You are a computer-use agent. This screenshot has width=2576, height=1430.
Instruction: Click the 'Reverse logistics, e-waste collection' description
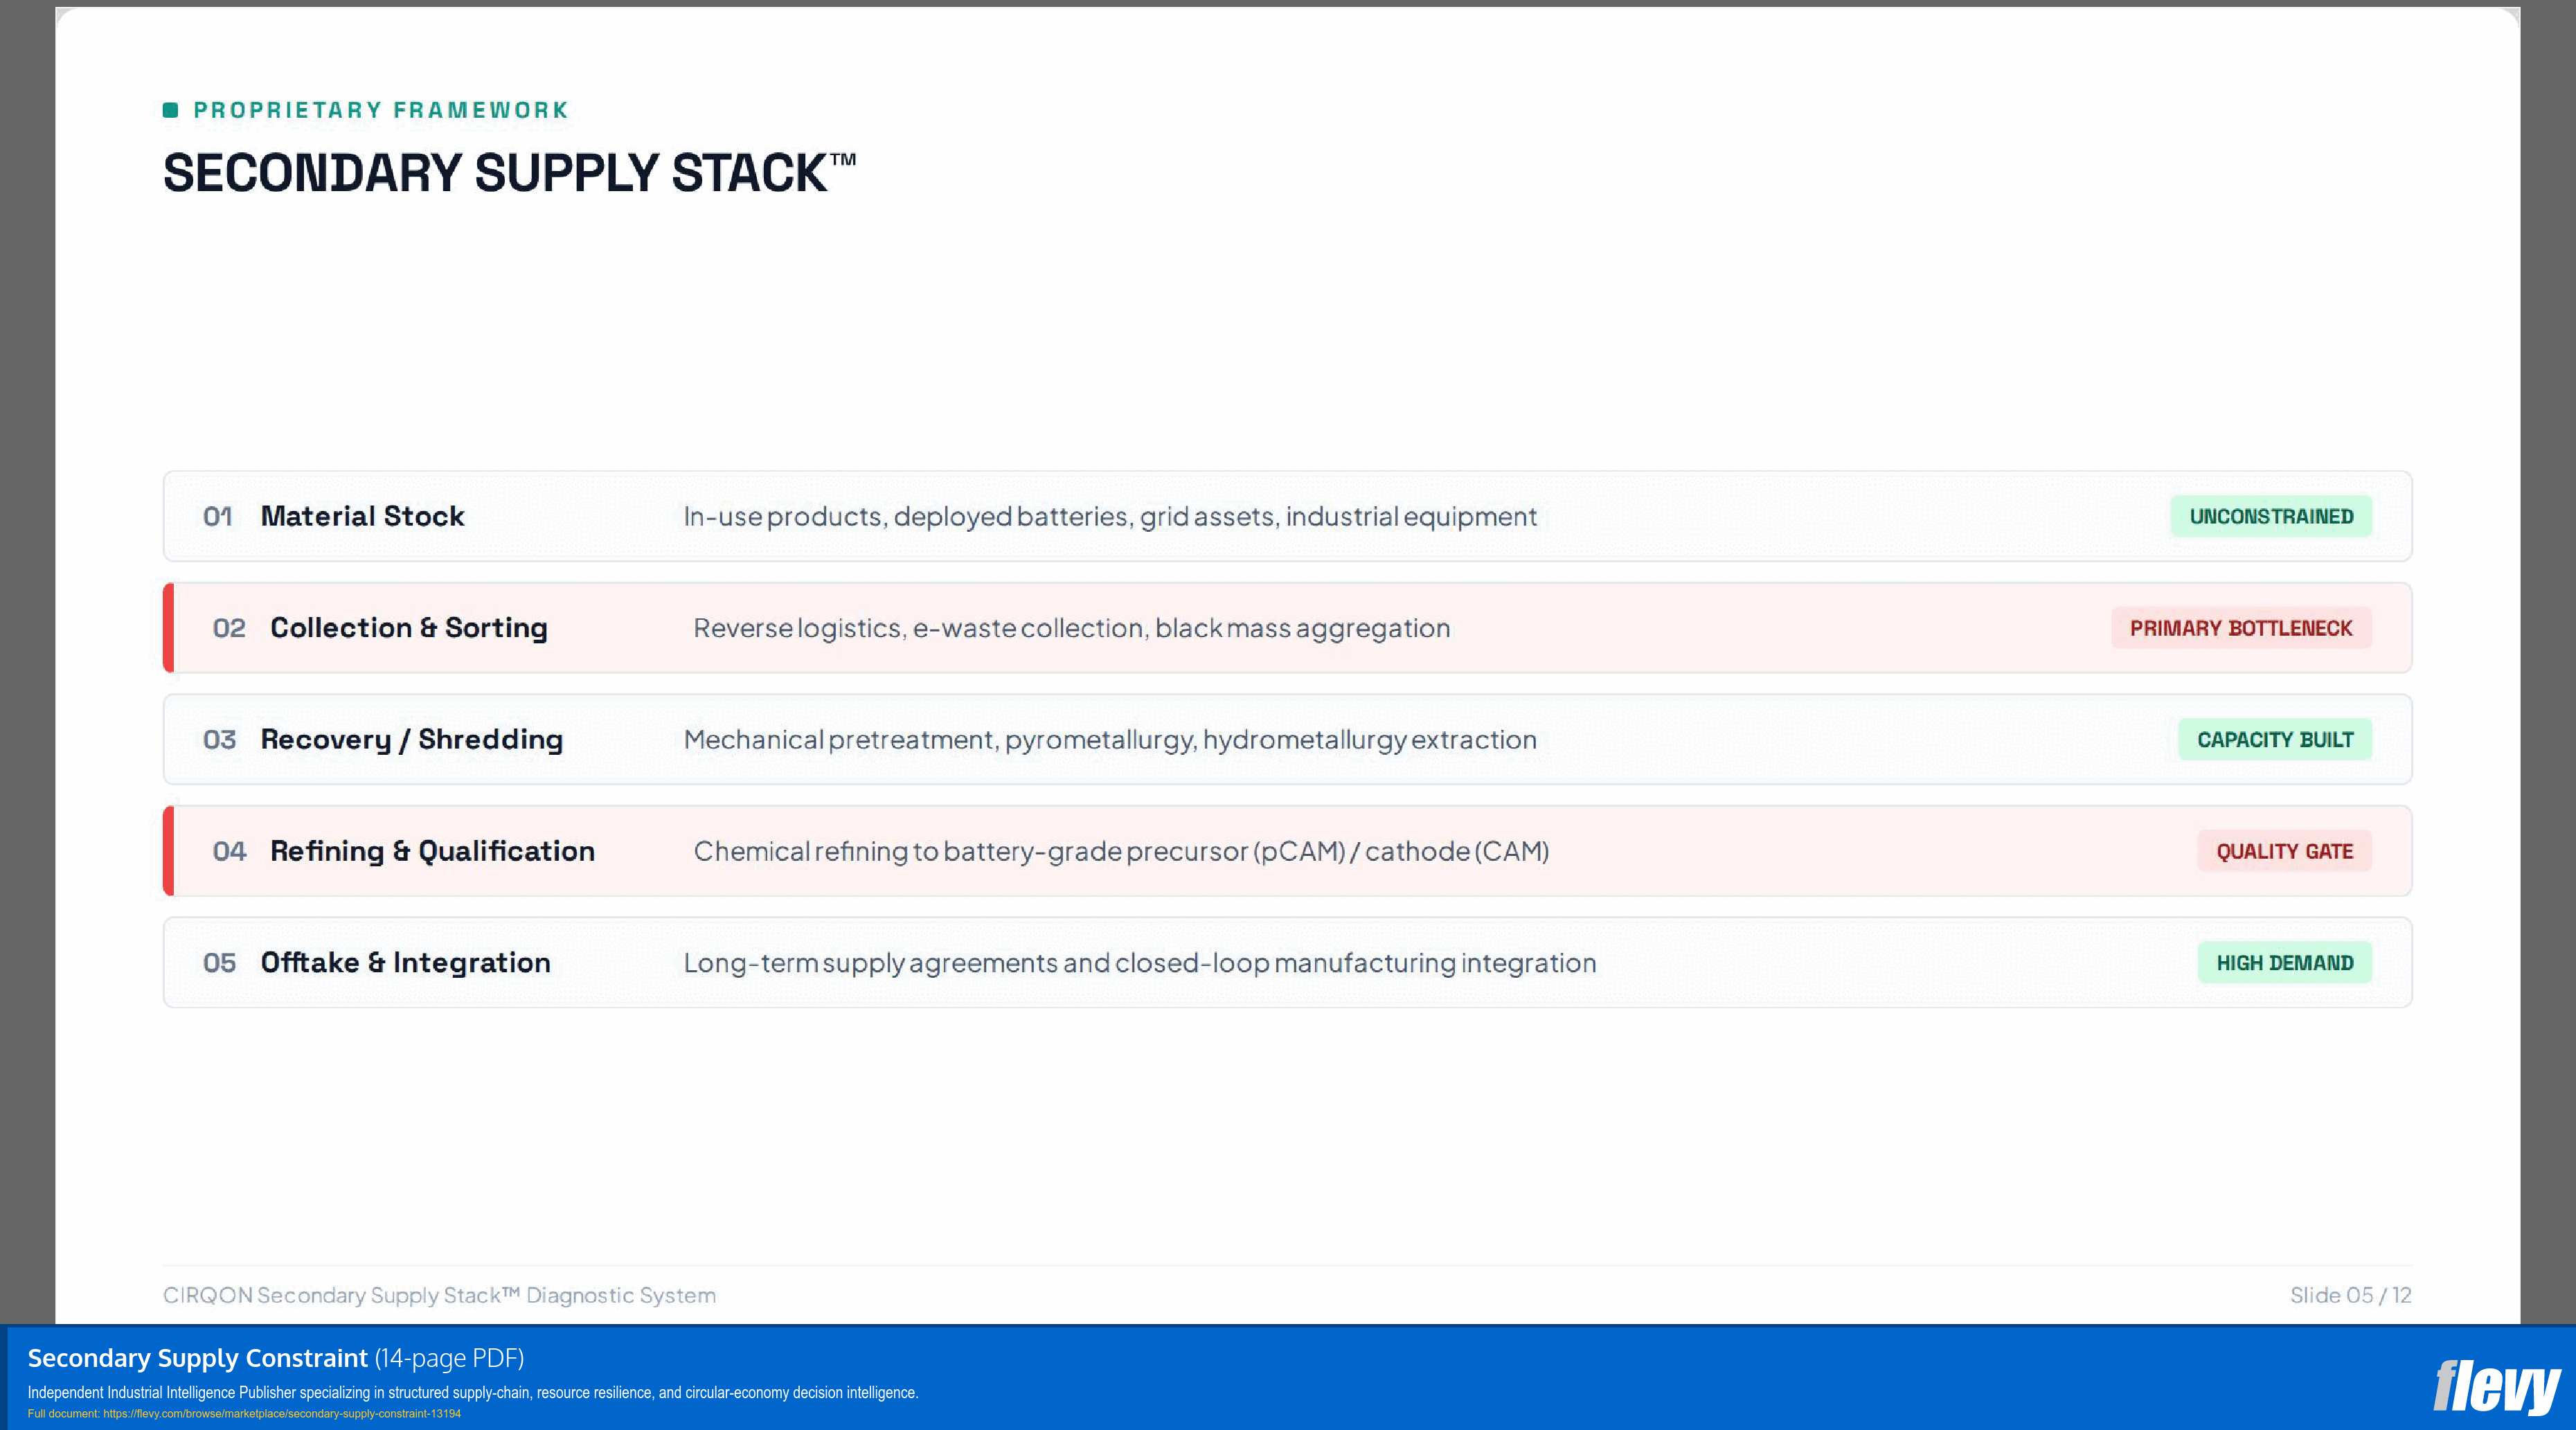1072,628
